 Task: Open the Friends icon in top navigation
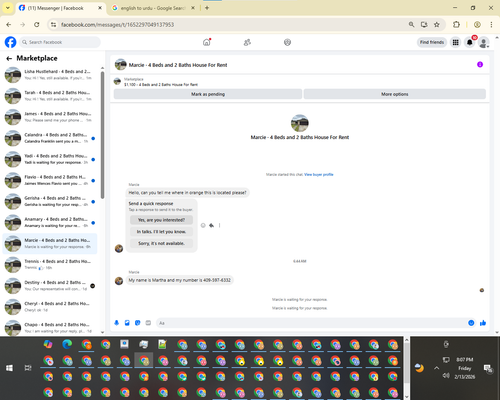pyautogui.click(x=247, y=42)
